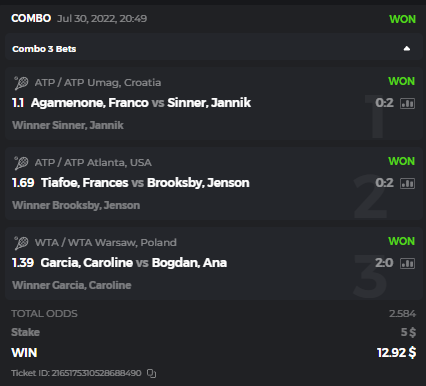Copy the Ticket ID using copy icon
This screenshot has width=426, height=386.
(151, 373)
